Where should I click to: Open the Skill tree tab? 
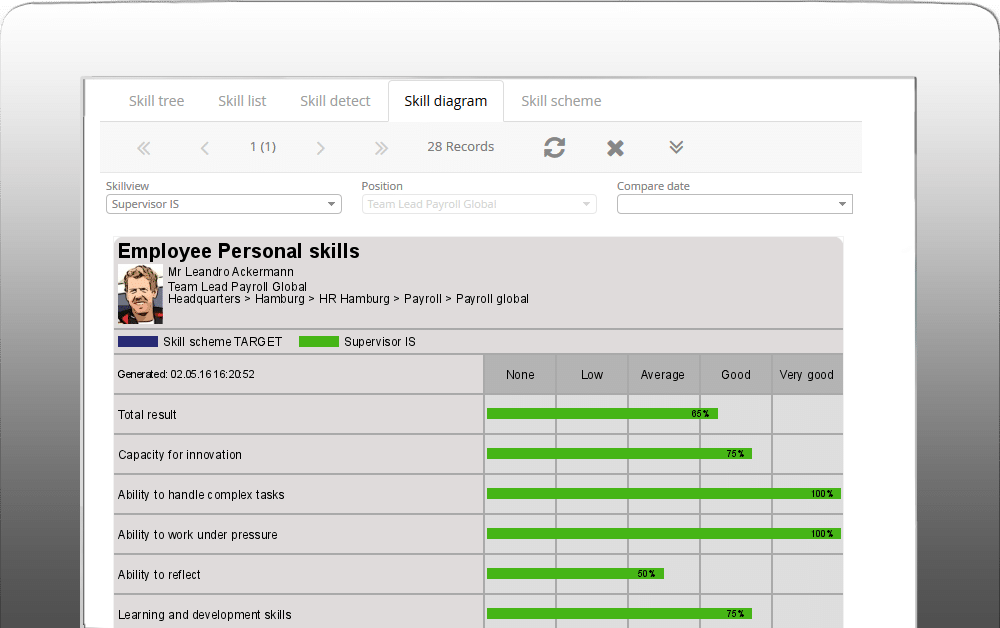click(156, 101)
